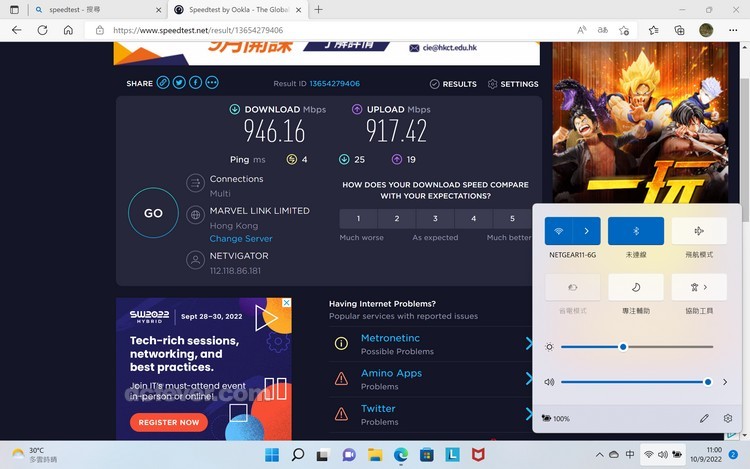Click the user icon beside NETVIGATOR

(195, 261)
